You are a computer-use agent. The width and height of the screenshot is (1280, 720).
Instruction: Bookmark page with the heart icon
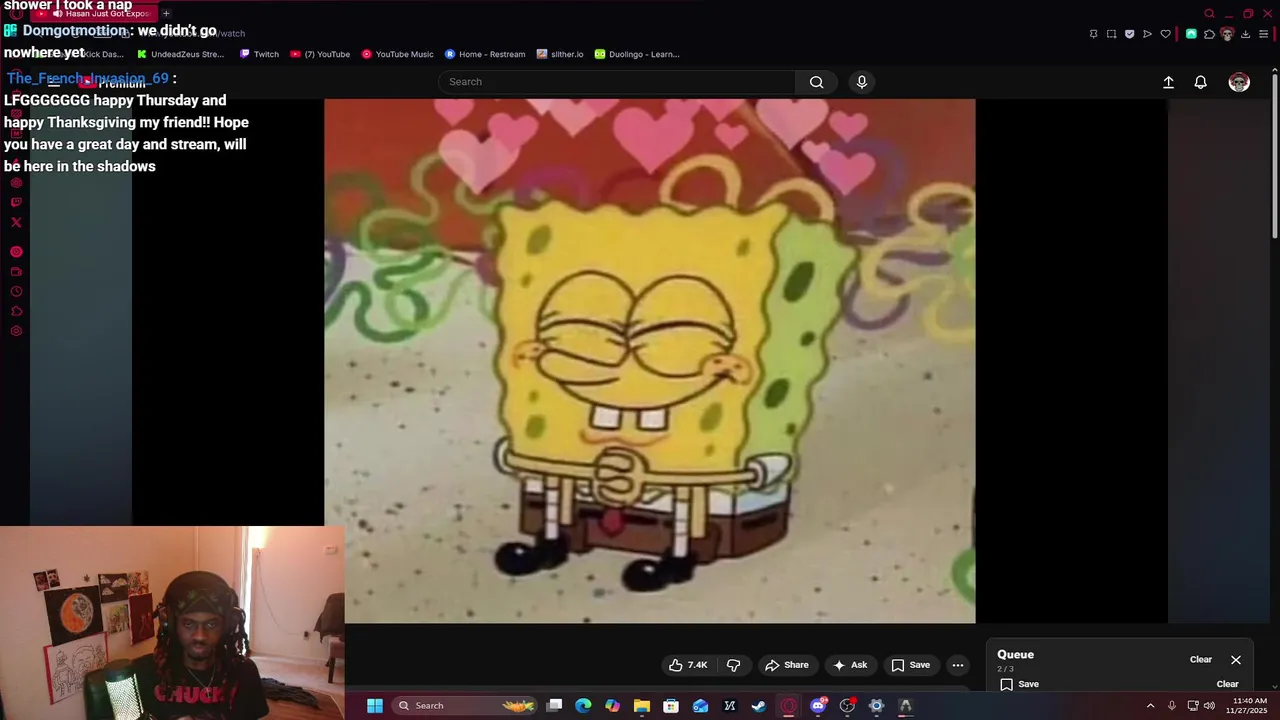click(x=1165, y=34)
